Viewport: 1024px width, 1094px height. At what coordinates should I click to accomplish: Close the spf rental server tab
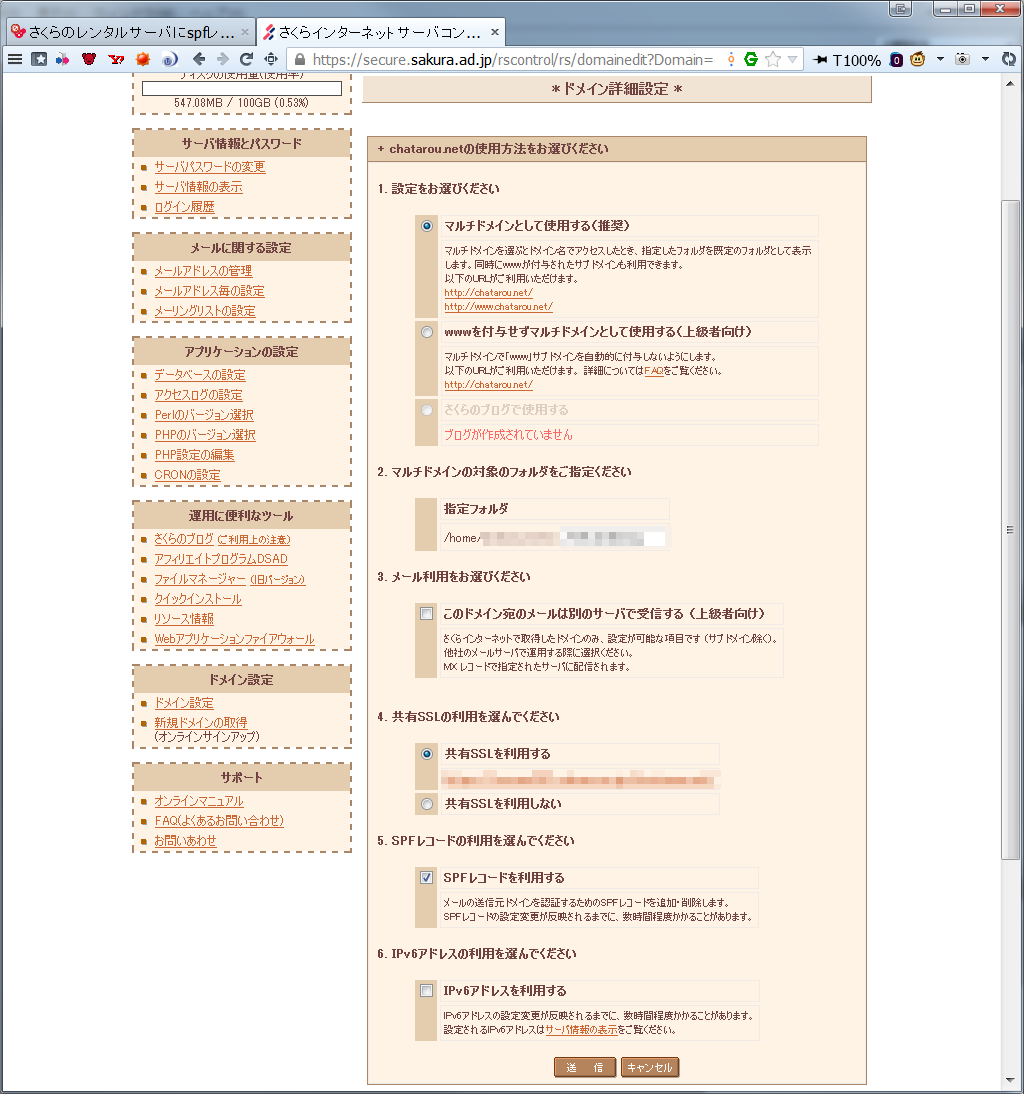(245, 32)
